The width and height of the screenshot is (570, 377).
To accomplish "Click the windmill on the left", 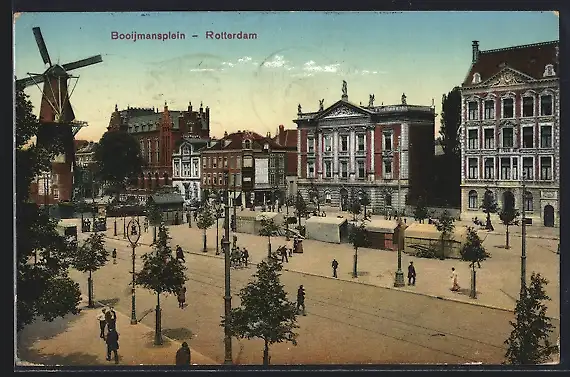I will (55, 116).
